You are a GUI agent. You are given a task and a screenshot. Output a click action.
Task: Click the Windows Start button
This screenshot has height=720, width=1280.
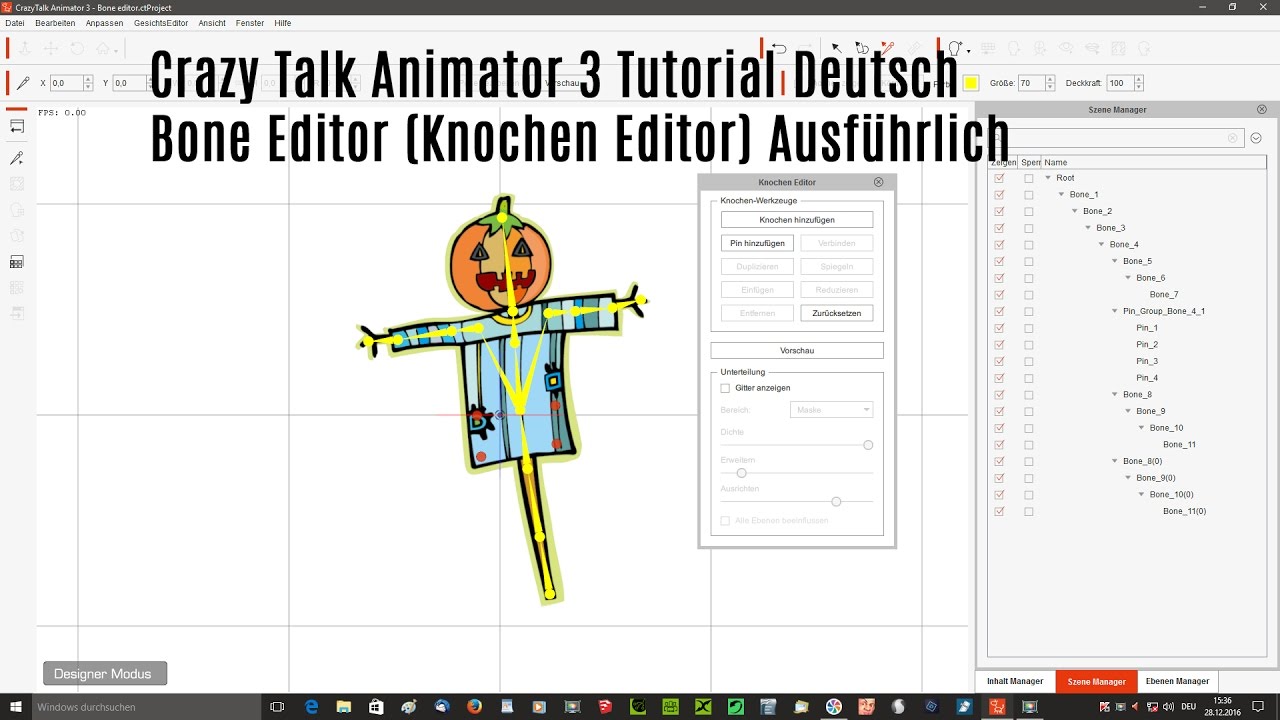pos(15,707)
